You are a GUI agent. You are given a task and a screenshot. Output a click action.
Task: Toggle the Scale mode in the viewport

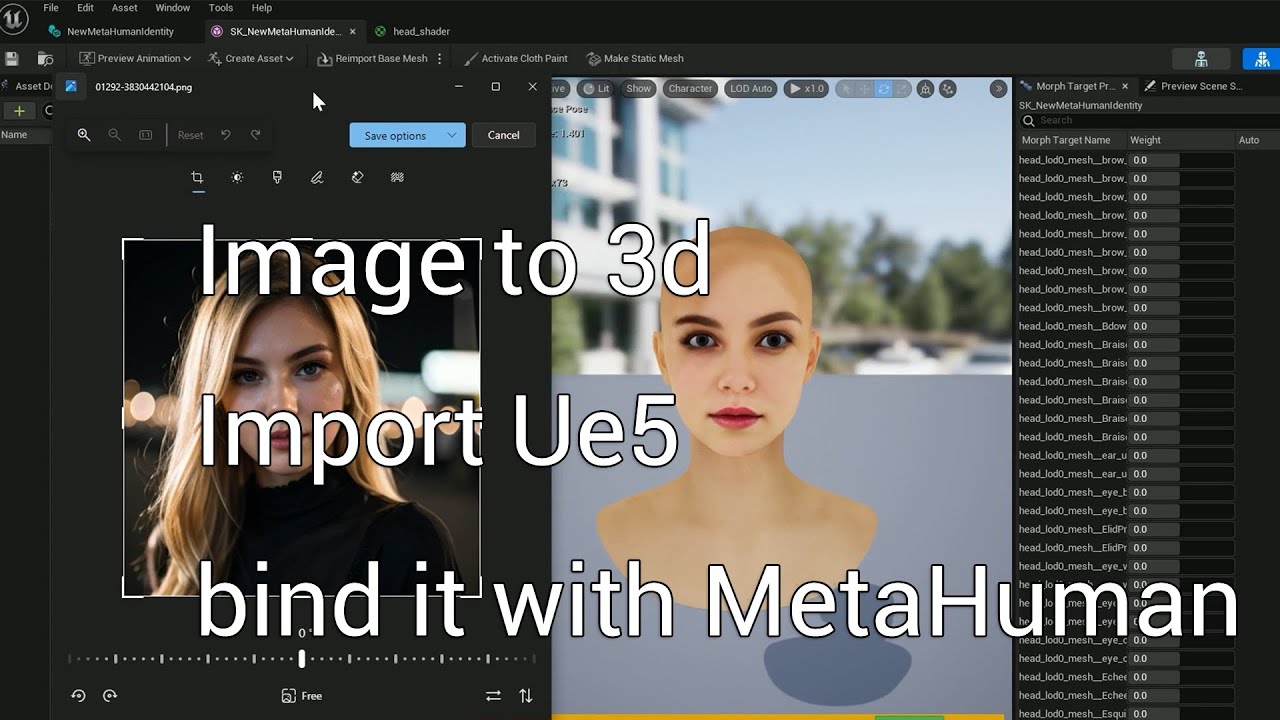(x=903, y=89)
